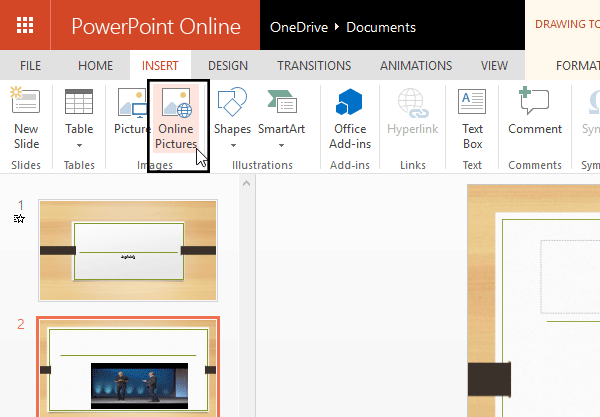Switch to the DESIGN tab
The height and width of the screenshot is (417, 600).
pyautogui.click(x=227, y=66)
